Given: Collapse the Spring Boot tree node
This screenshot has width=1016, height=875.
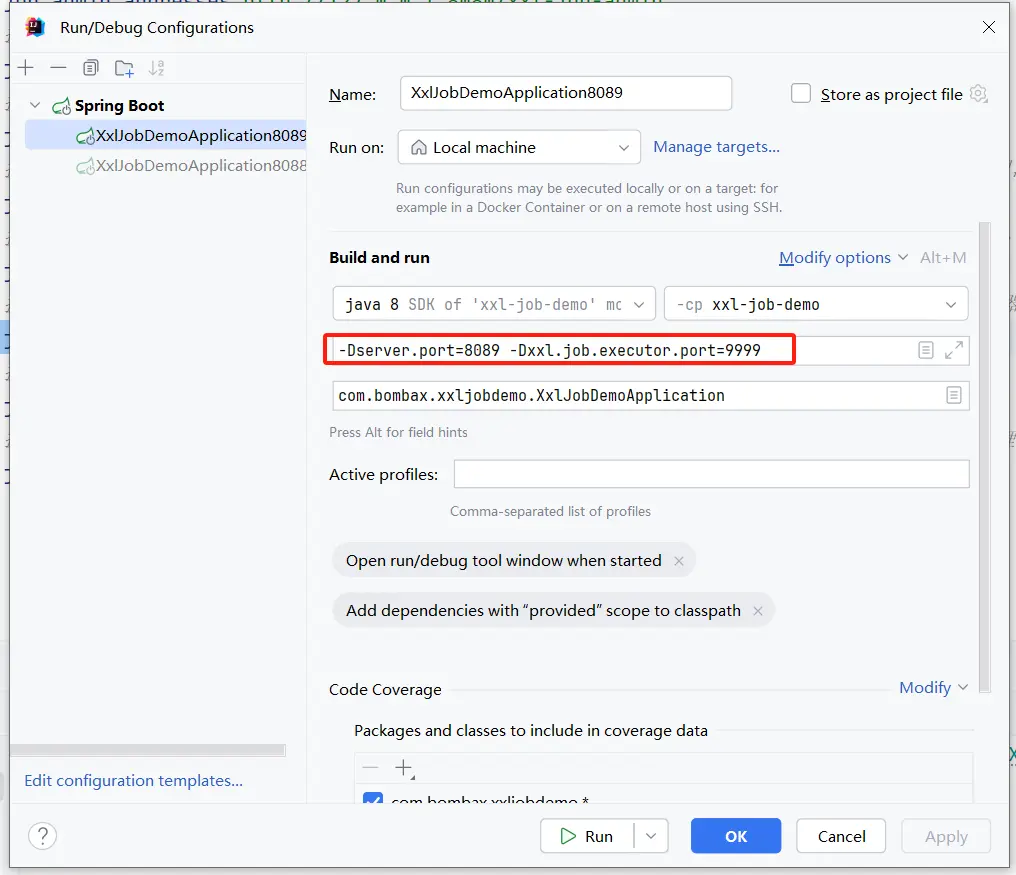Looking at the screenshot, I should point(36,105).
